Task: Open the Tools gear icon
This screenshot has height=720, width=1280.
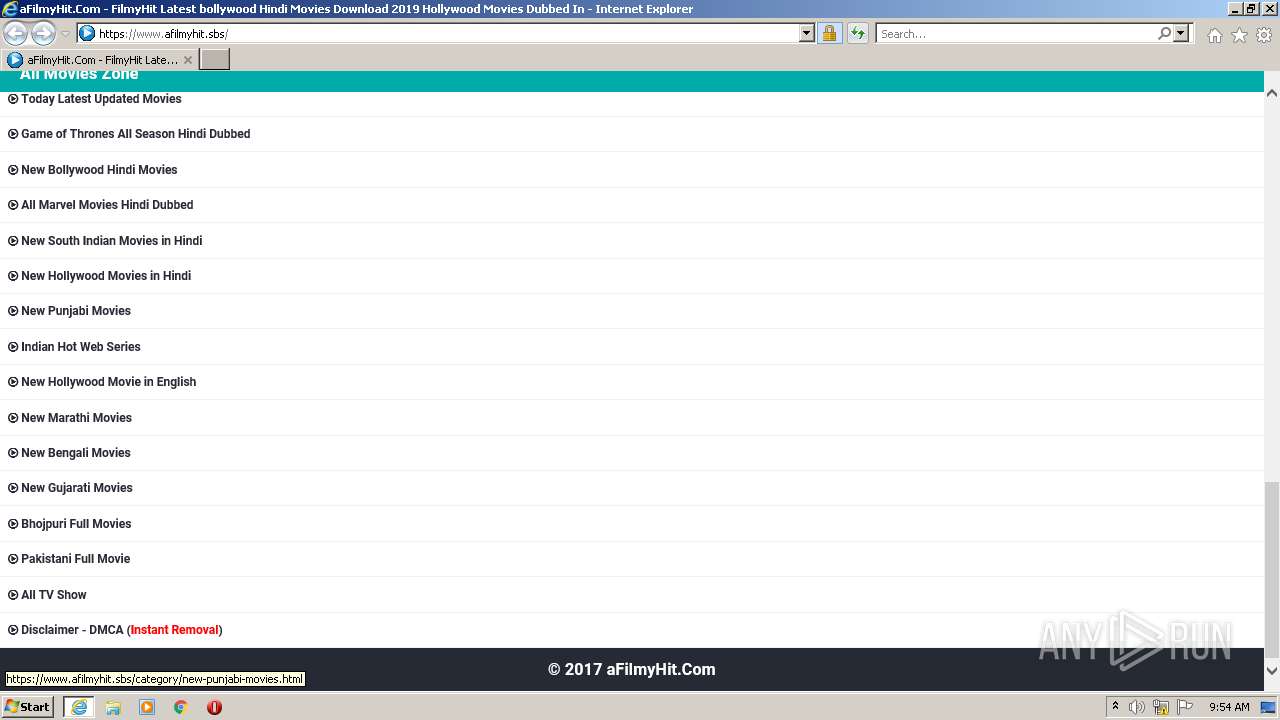Action: tap(1264, 35)
